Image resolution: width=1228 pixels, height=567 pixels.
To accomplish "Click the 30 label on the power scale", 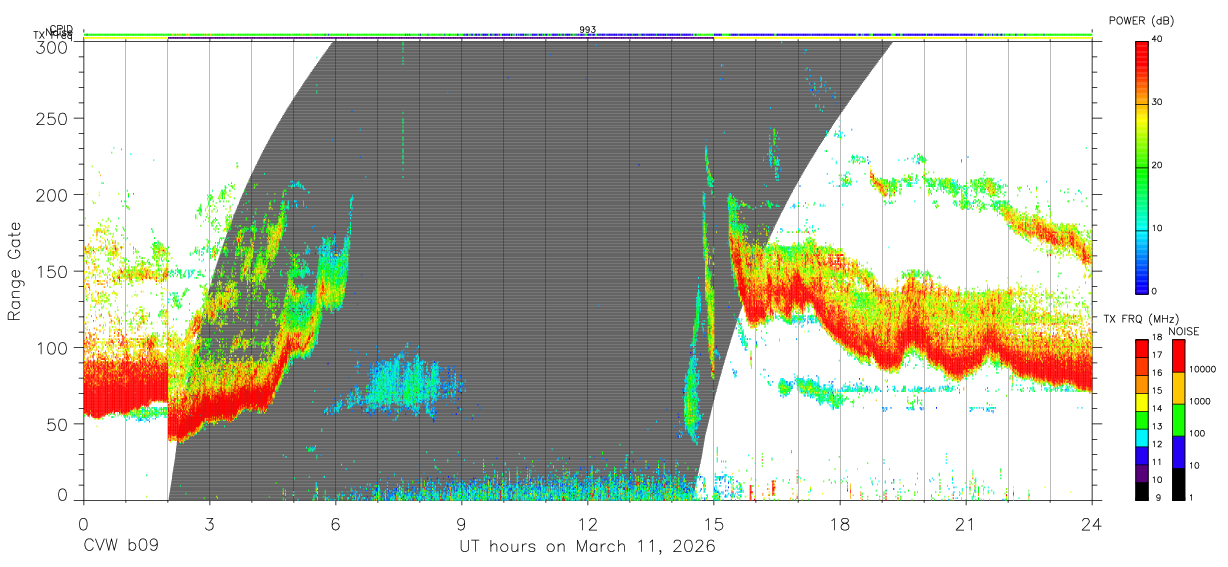I will point(1158,102).
